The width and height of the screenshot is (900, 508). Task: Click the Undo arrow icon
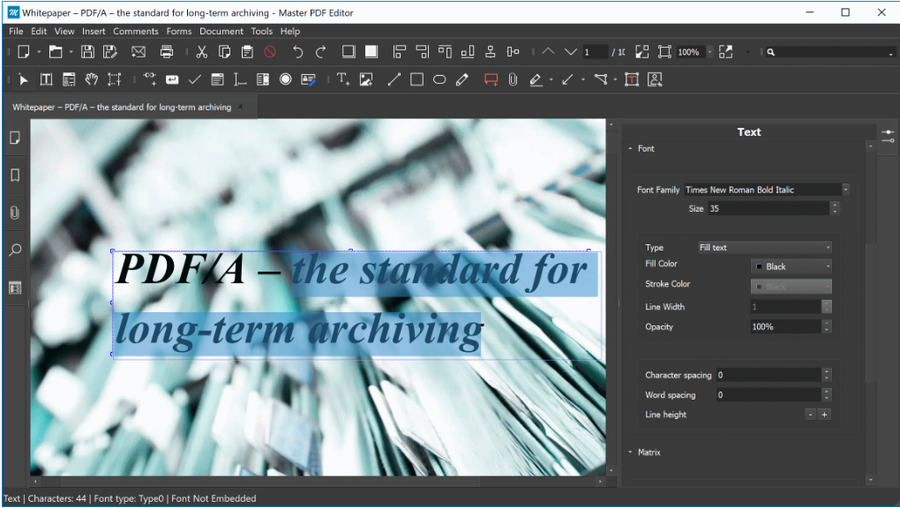297,52
